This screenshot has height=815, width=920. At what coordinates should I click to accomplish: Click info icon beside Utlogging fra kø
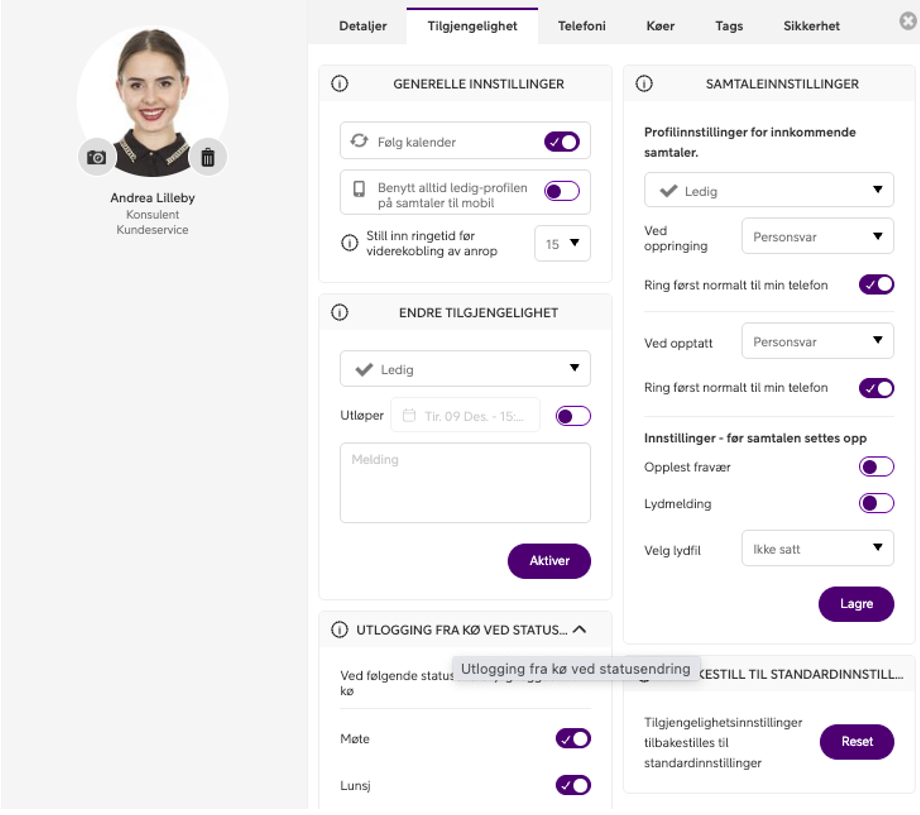[x=339, y=630]
